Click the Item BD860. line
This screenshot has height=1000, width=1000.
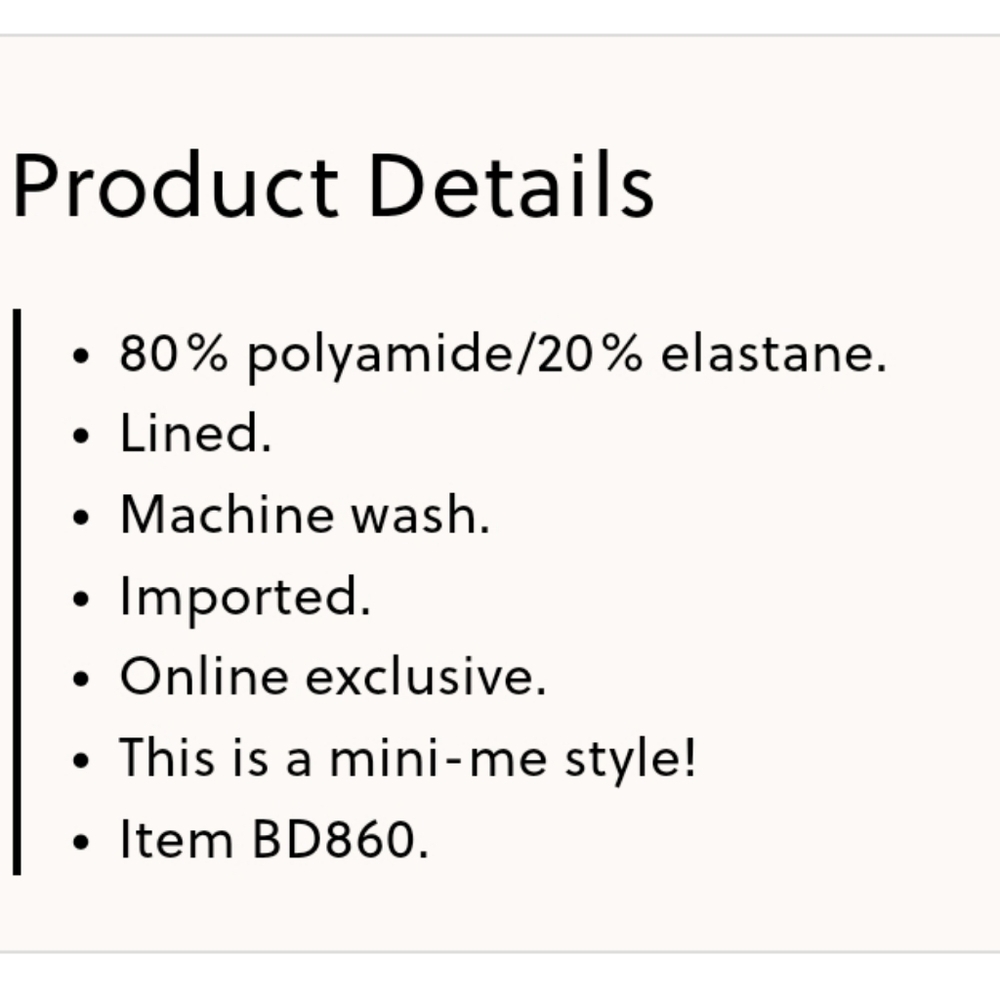coord(274,839)
